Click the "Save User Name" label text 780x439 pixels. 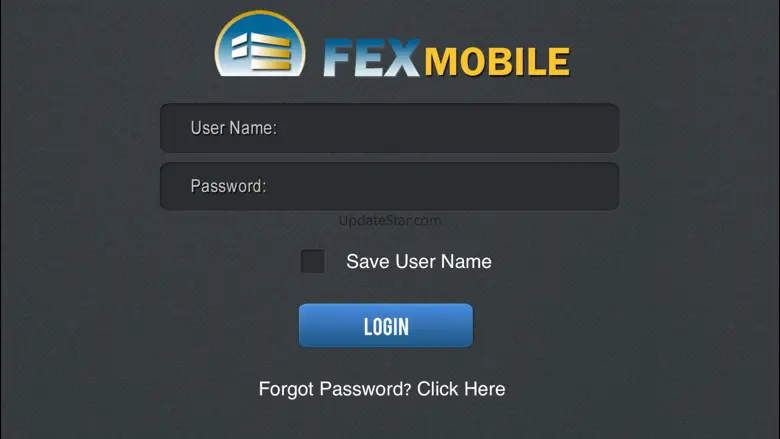[x=419, y=262]
